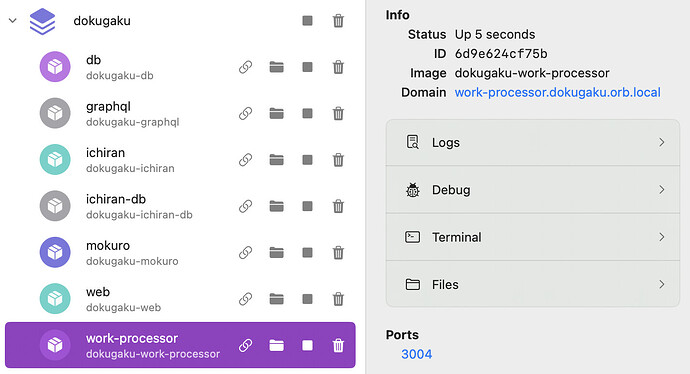The width and height of the screenshot is (690, 374).
Task: Delete the work-processor container
Action: point(338,345)
